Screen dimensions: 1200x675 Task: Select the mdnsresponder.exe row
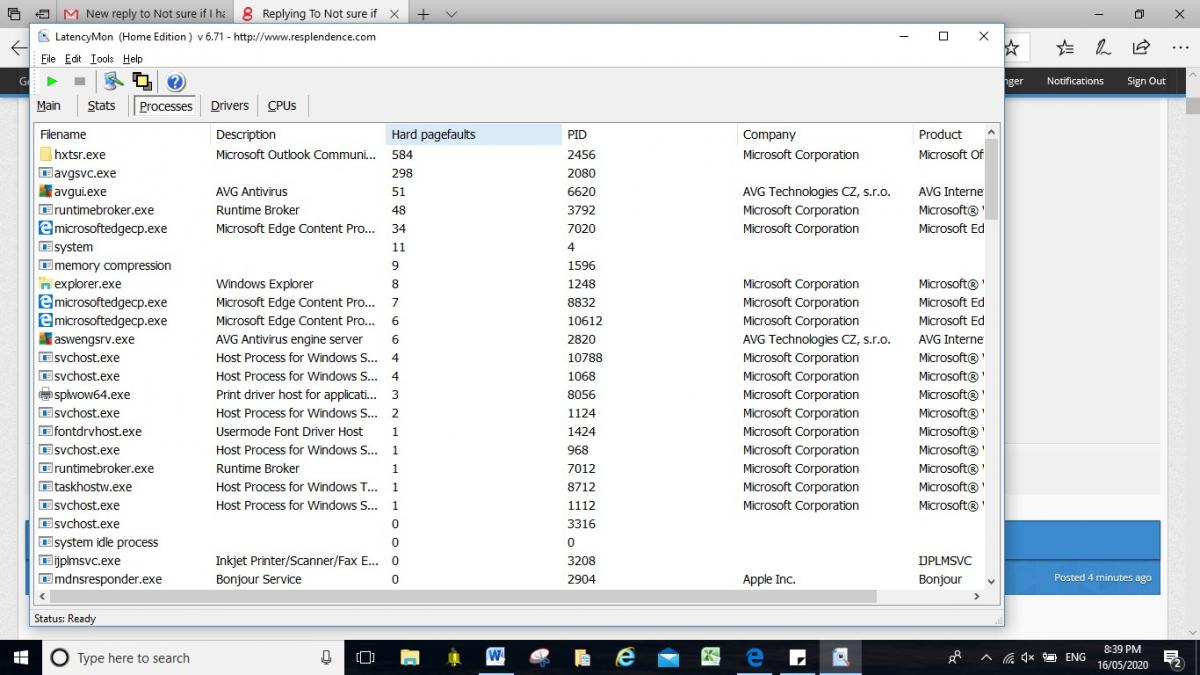(510, 579)
